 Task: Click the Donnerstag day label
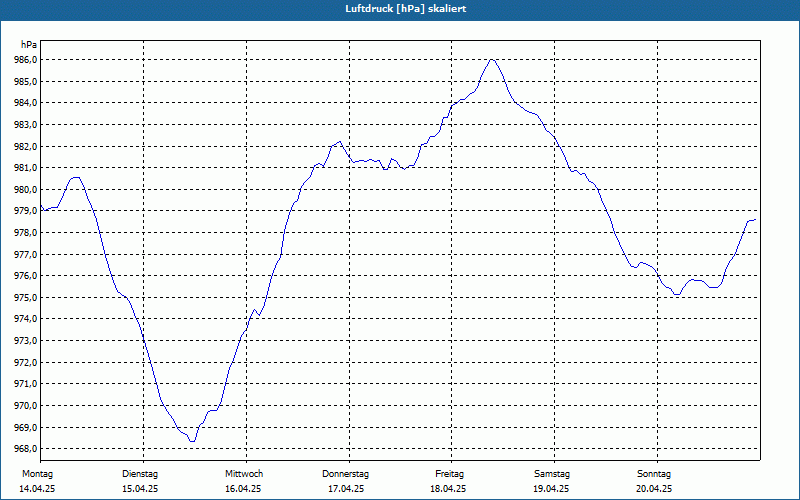coord(345,474)
